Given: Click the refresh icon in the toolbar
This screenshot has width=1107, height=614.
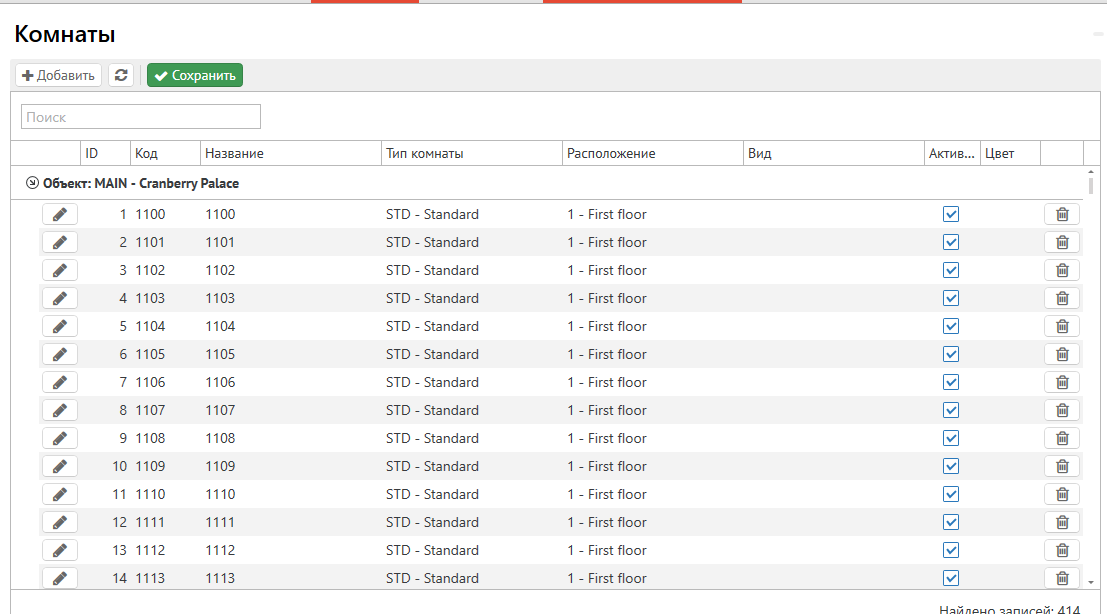Looking at the screenshot, I should [x=121, y=75].
